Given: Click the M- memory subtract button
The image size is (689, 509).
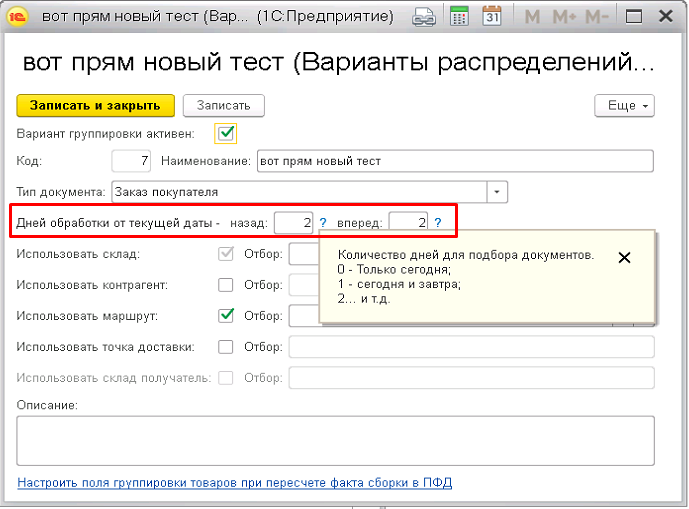Looking at the screenshot, I should pyautogui.click(x=597, y=17).
